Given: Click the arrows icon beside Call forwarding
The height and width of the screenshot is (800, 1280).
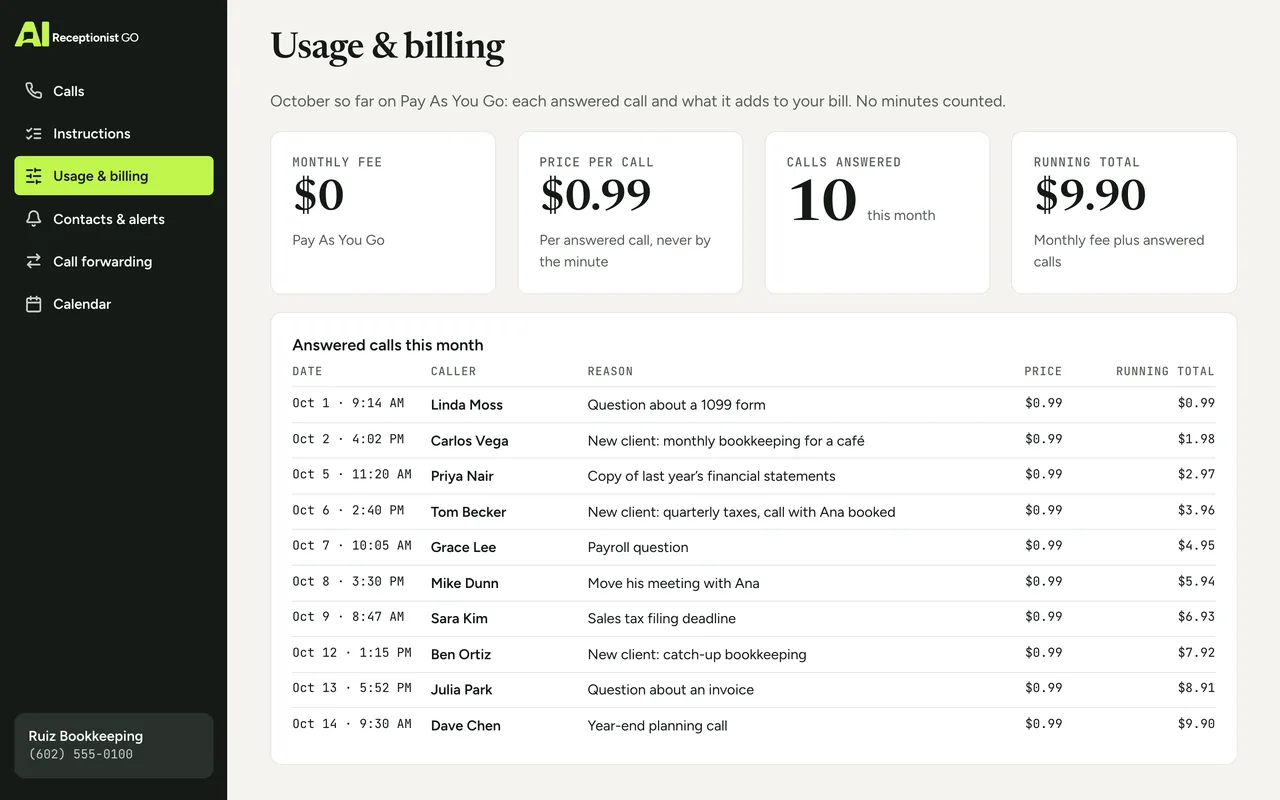Looking at the screenshot, I should point(34,262).
